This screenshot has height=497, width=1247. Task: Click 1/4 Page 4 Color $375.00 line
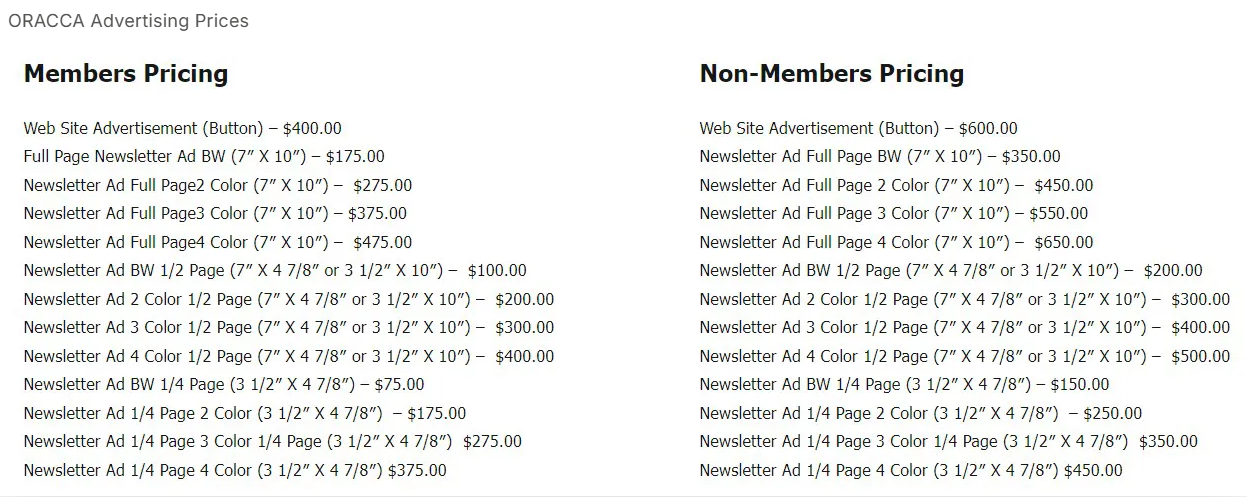[x=235, y=471]
